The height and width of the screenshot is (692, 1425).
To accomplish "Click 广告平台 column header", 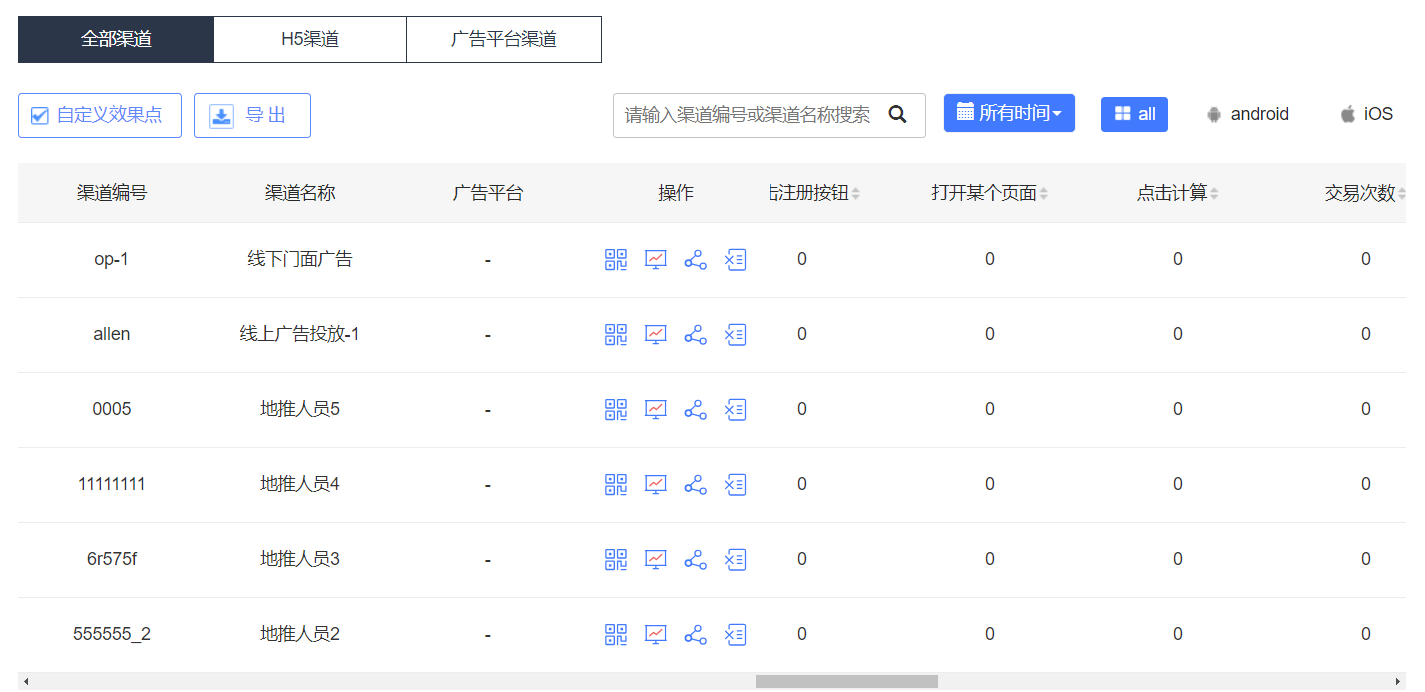I will (x=488, y=193).
